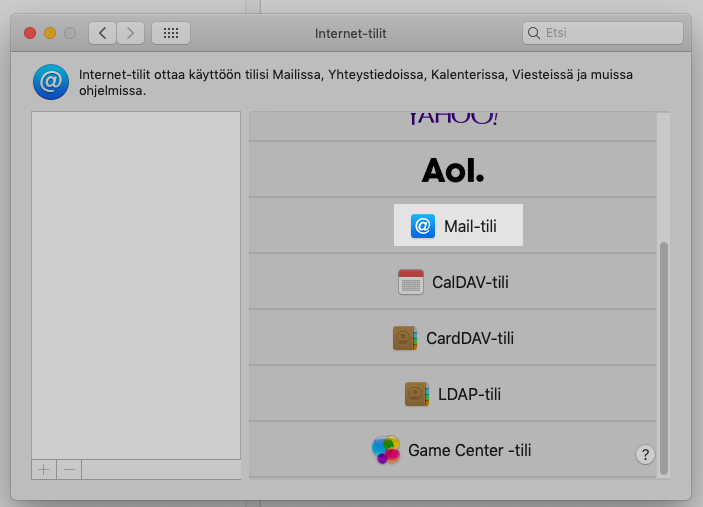This screenshot has height=507, width=703.
Task: Click the magnifying glass search icon
Action: [534, 33]
